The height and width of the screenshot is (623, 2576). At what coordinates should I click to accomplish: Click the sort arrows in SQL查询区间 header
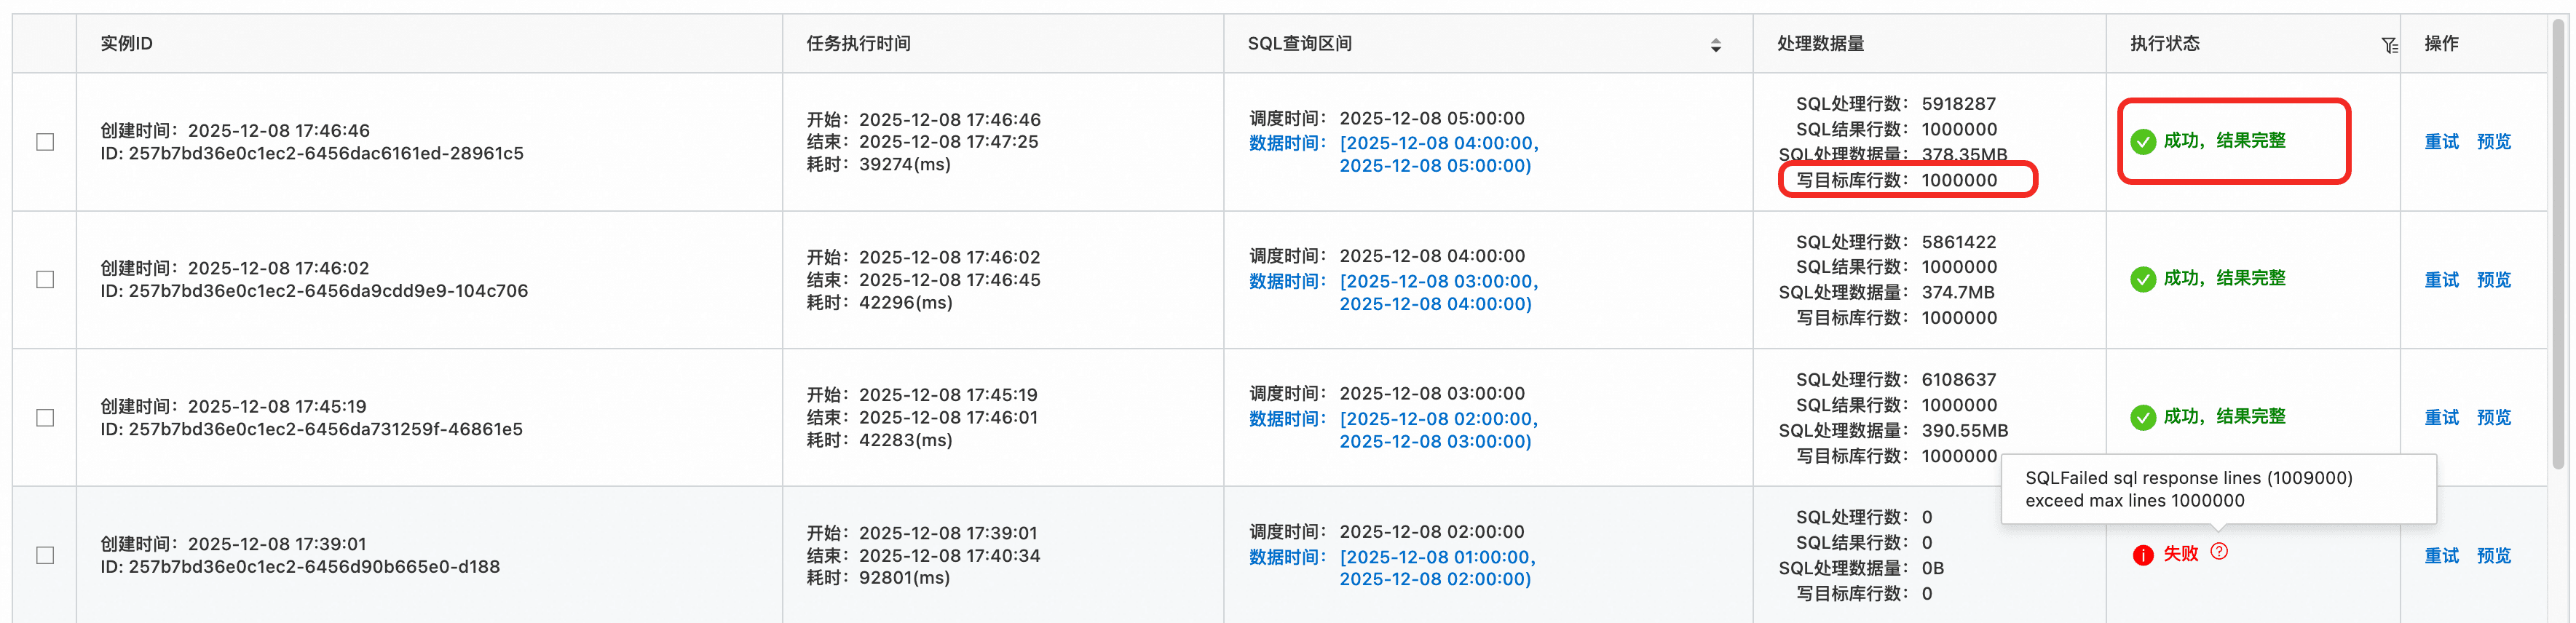pos(1715,45)
